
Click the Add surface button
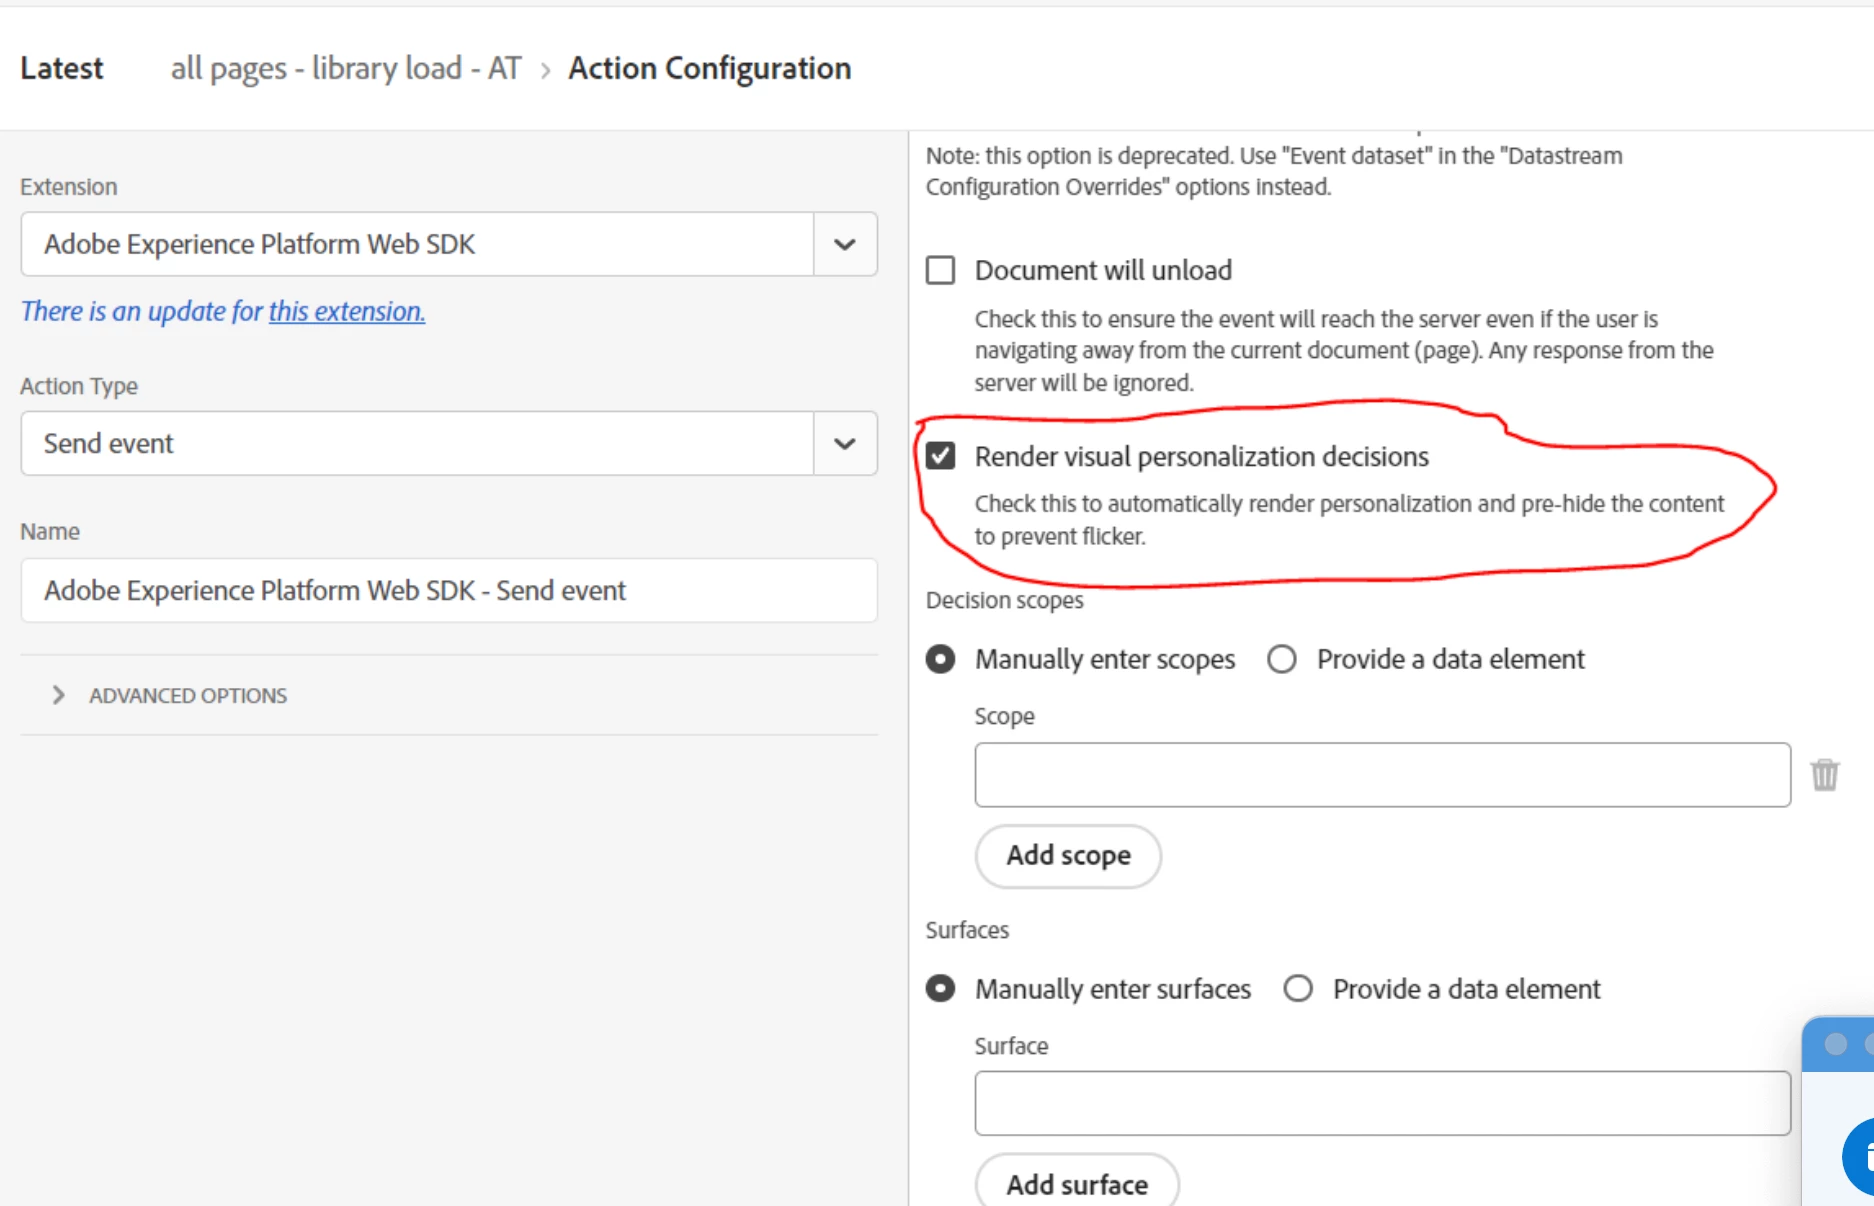coord(1077,1184)
